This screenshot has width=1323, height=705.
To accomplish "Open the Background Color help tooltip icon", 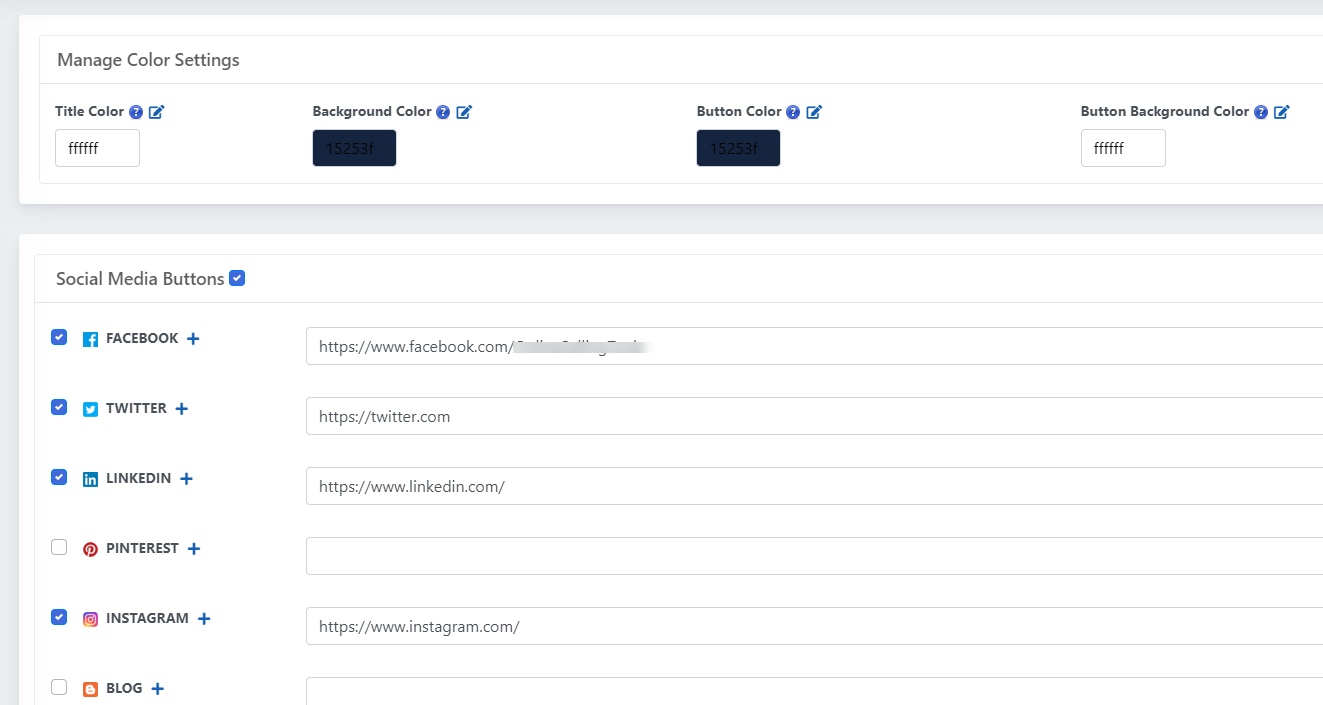I will click(443, 112).
